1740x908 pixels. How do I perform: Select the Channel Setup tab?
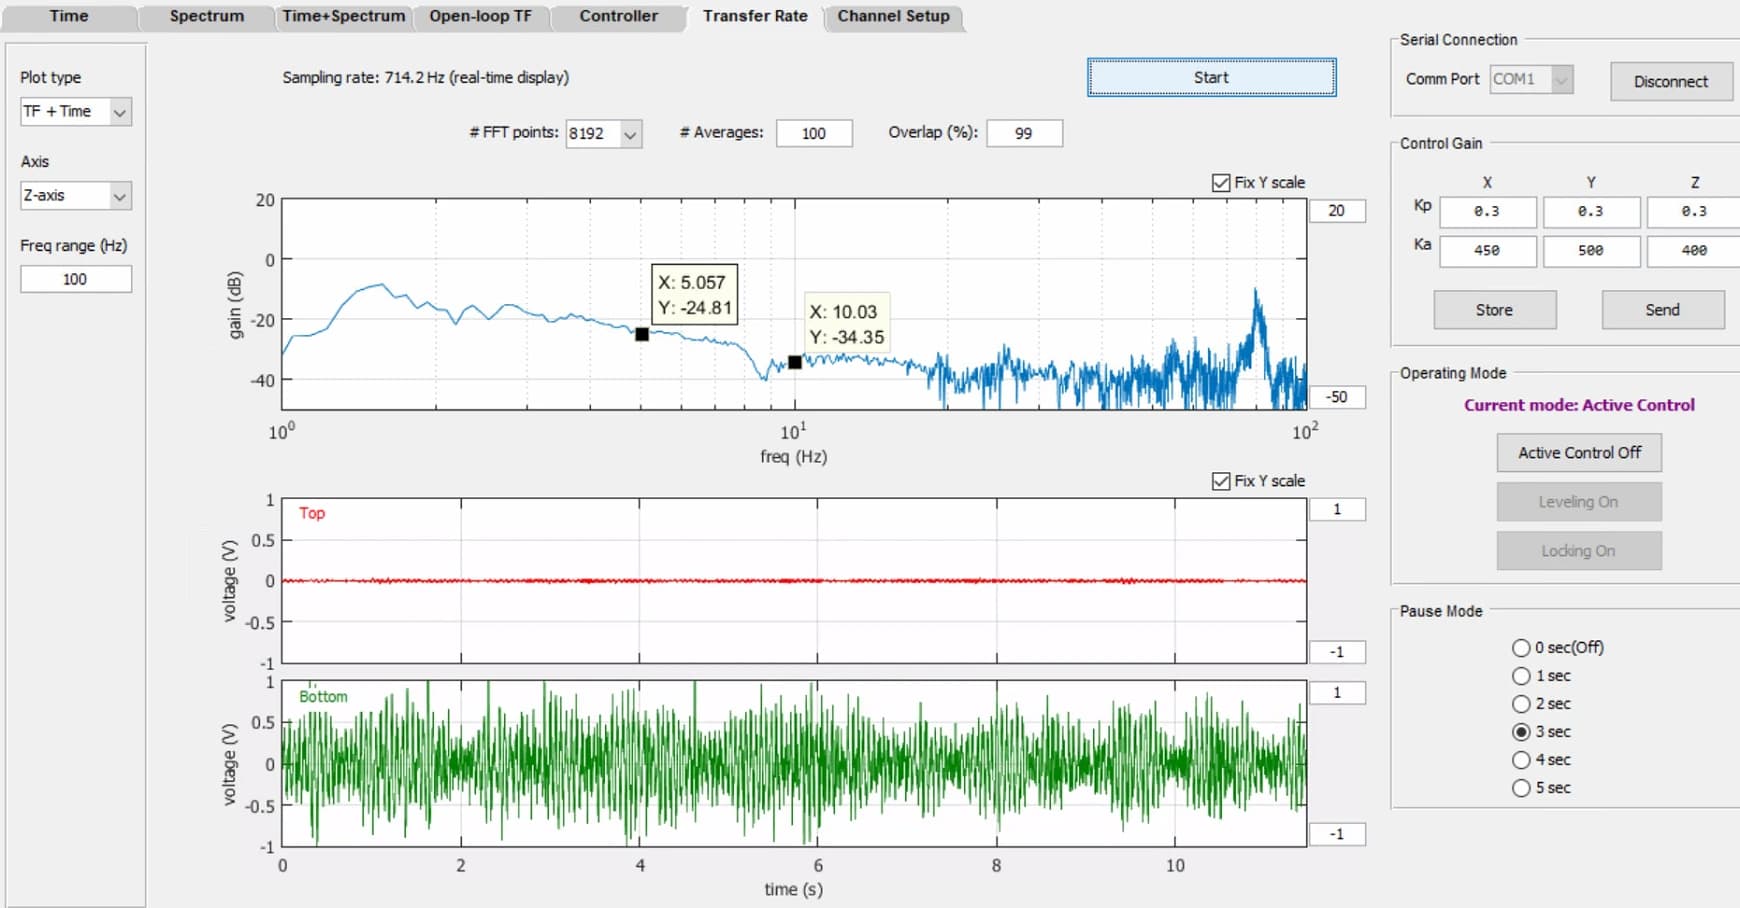(x=893, y=16)
